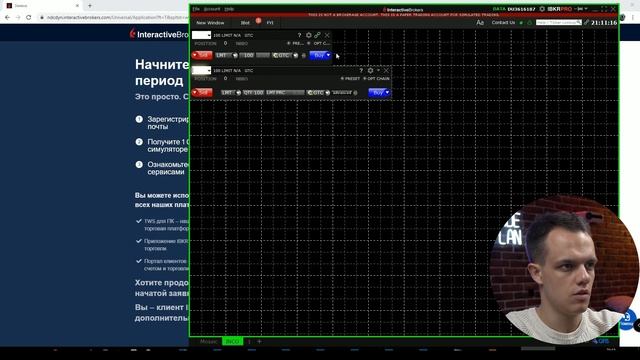Image resolution: width=640 pixels, height=360 pixels.
Task: Open the Account menu in Trader Workstation
Action: pos(212,9)
